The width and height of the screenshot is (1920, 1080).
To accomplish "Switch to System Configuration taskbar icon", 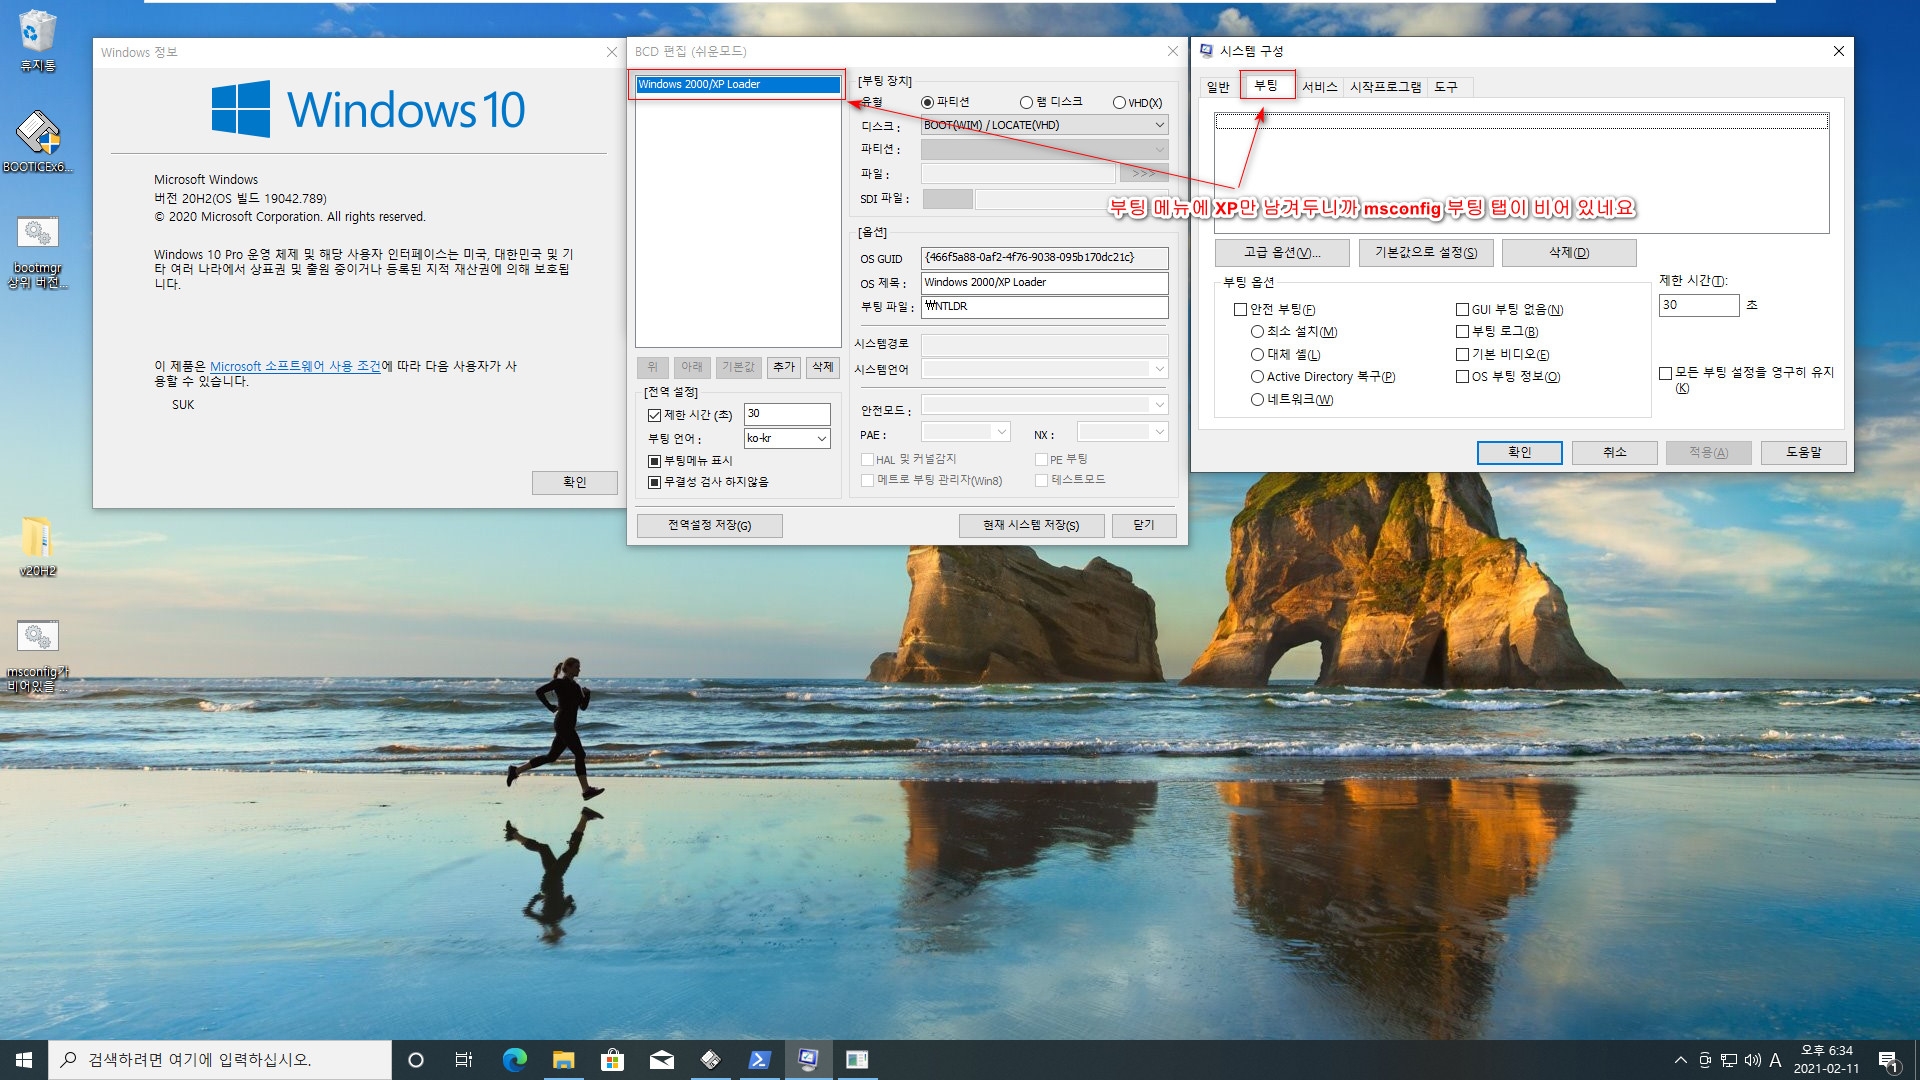I will pos(808,1060).
